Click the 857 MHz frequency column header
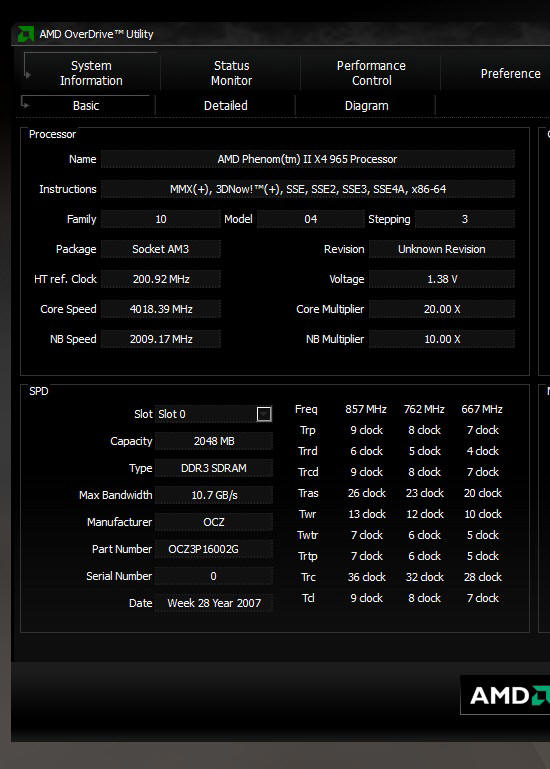This screenshot has height=769, width=550. click(366, 409)
